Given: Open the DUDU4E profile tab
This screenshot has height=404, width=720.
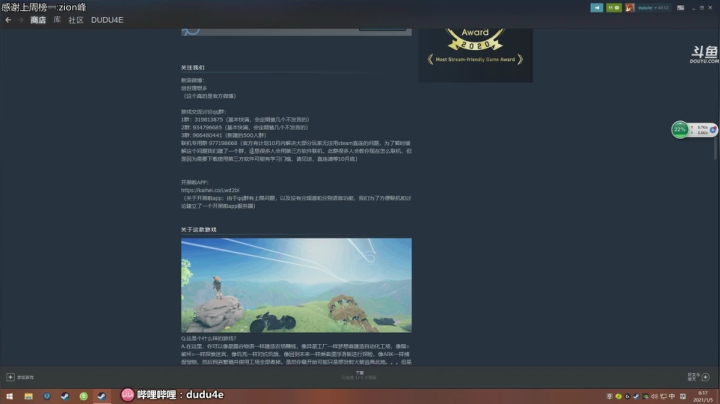Looking at the screenshot, I should coord(107,20).
